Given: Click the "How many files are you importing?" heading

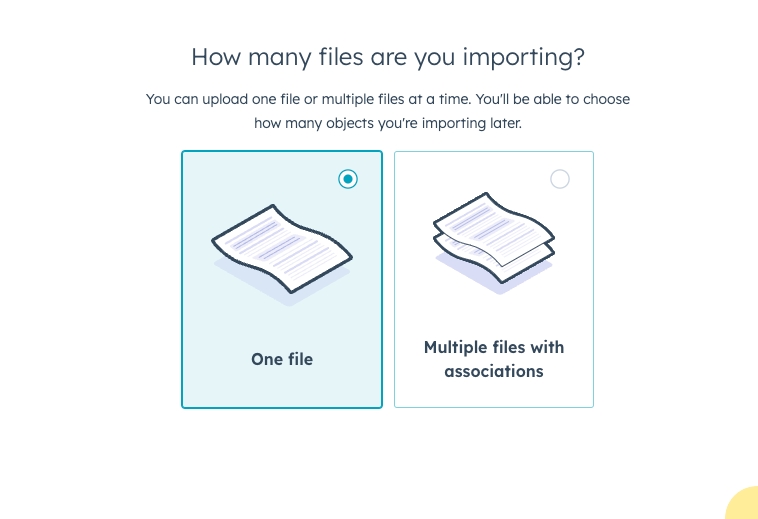Looking at the screenshot, I should tap(388, 57).
